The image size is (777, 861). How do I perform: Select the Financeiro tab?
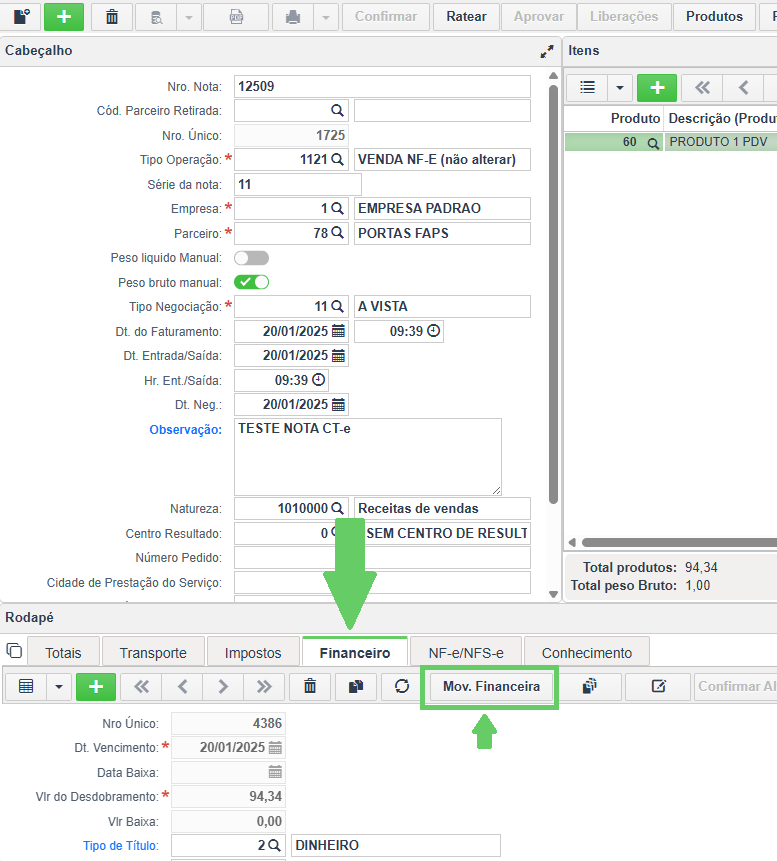click(x=355, y=652)
